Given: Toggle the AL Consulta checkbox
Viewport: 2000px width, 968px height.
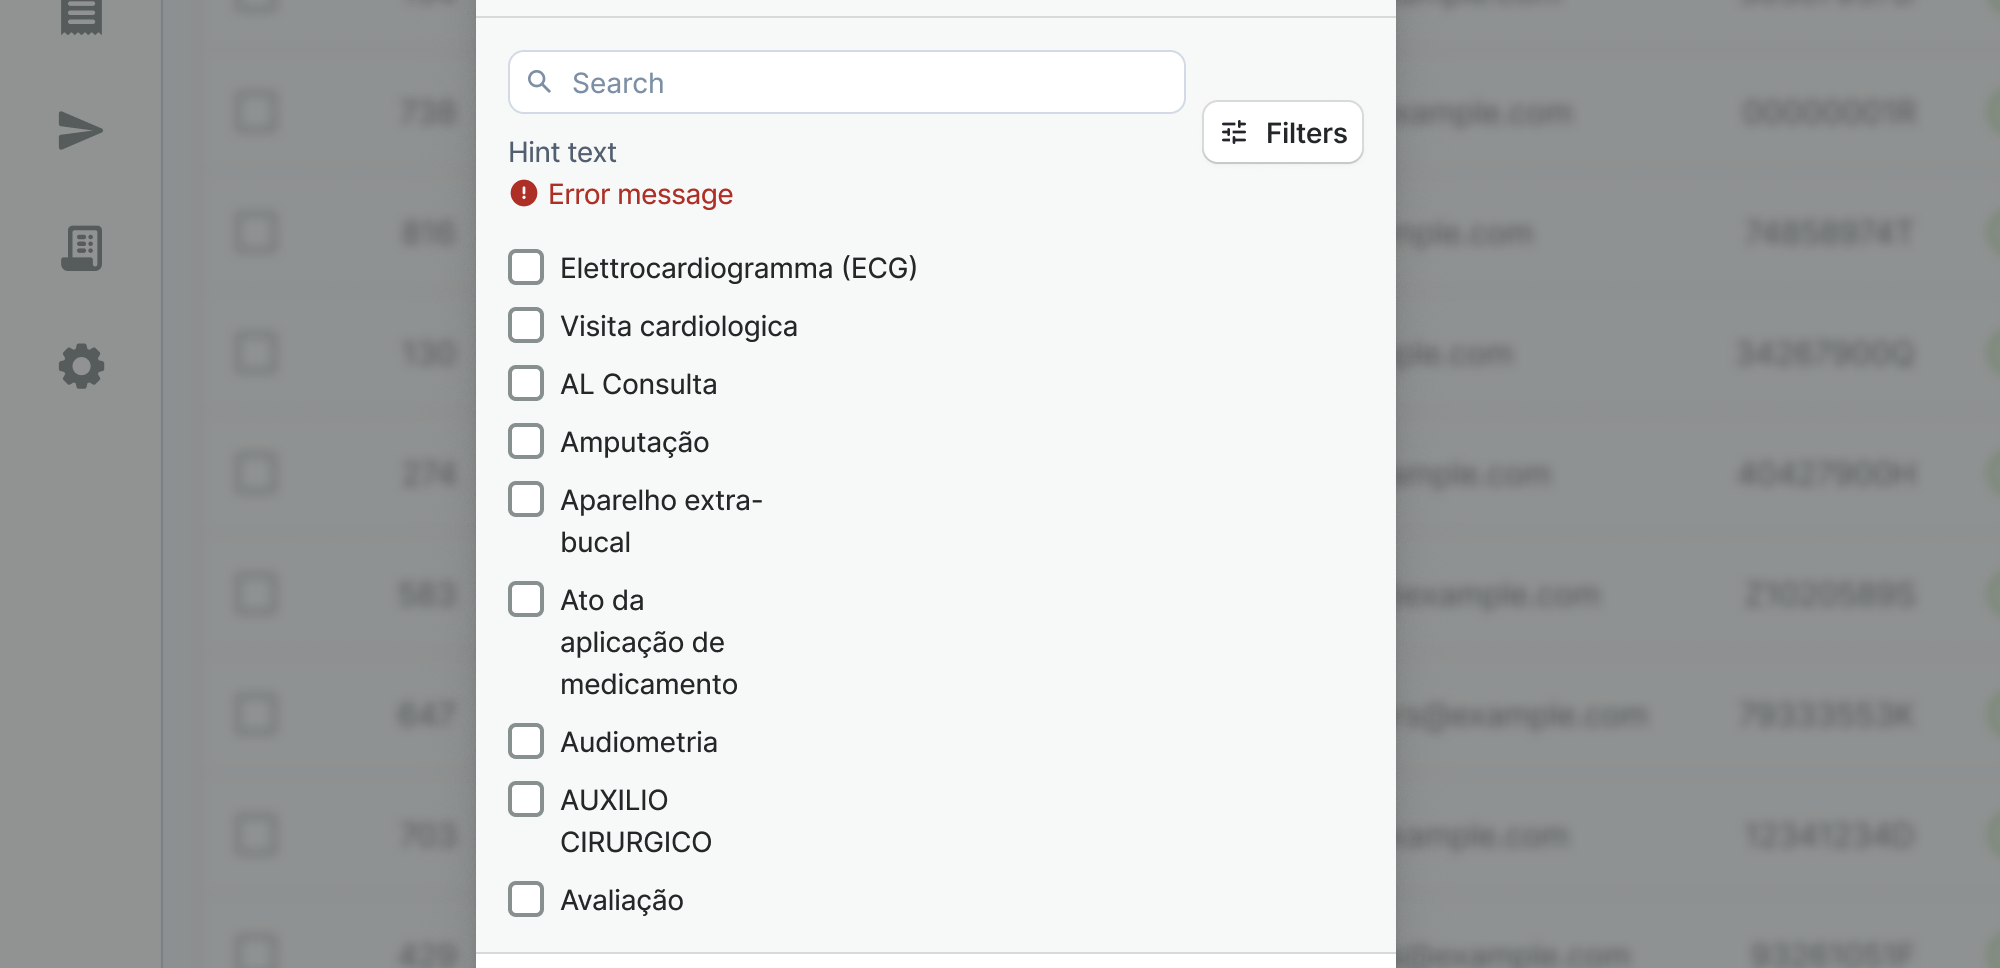Looking at the screenshot, I should click(x=526, y=383).
